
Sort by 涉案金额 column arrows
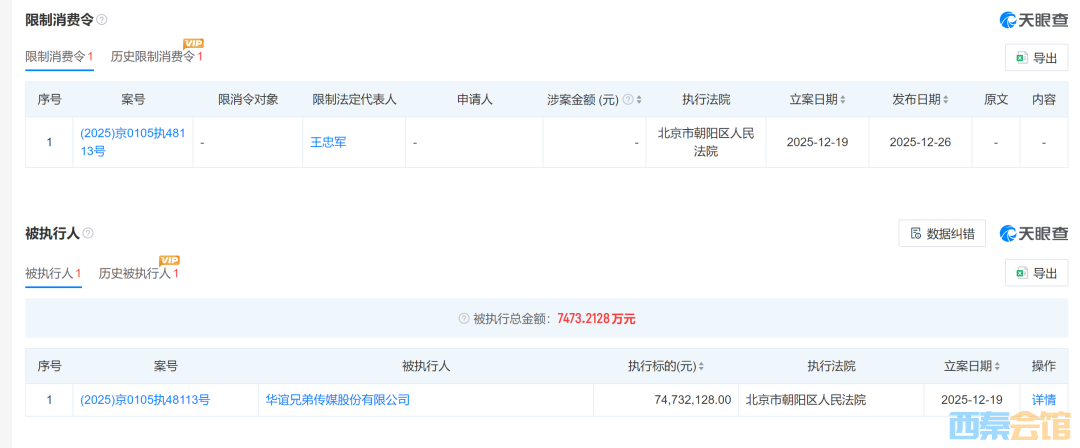coord(639,100)
